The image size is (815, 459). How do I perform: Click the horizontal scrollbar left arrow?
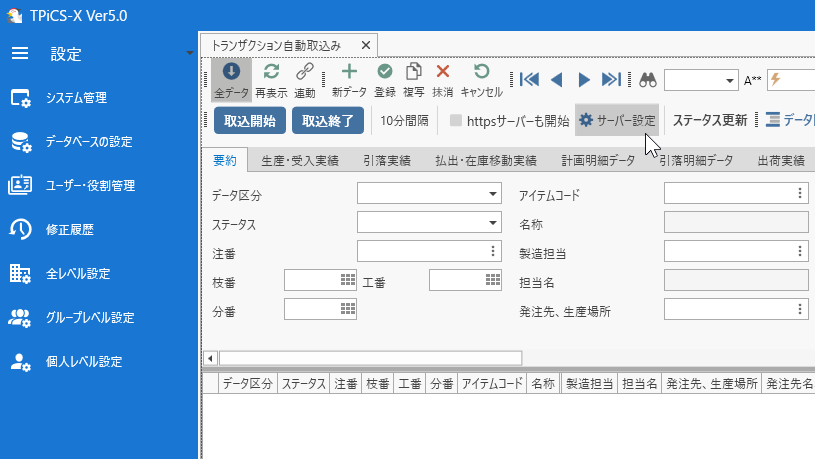pos(210,358)
